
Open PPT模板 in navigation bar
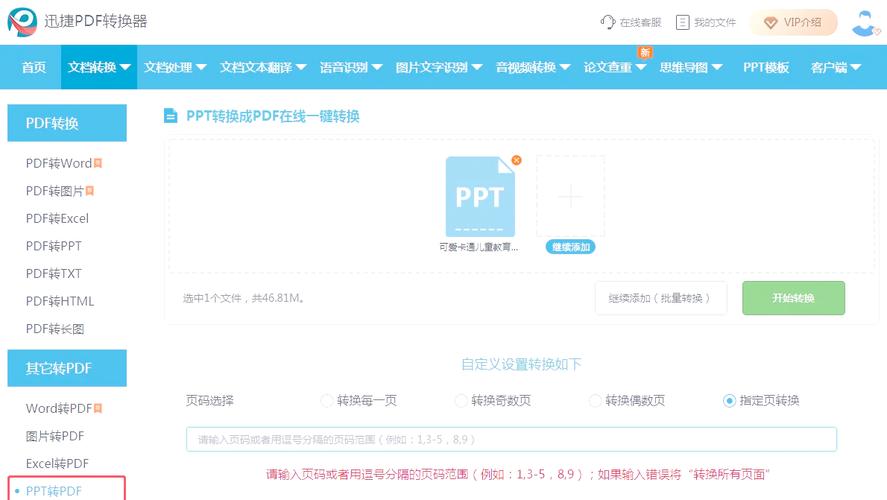point(766,67)
